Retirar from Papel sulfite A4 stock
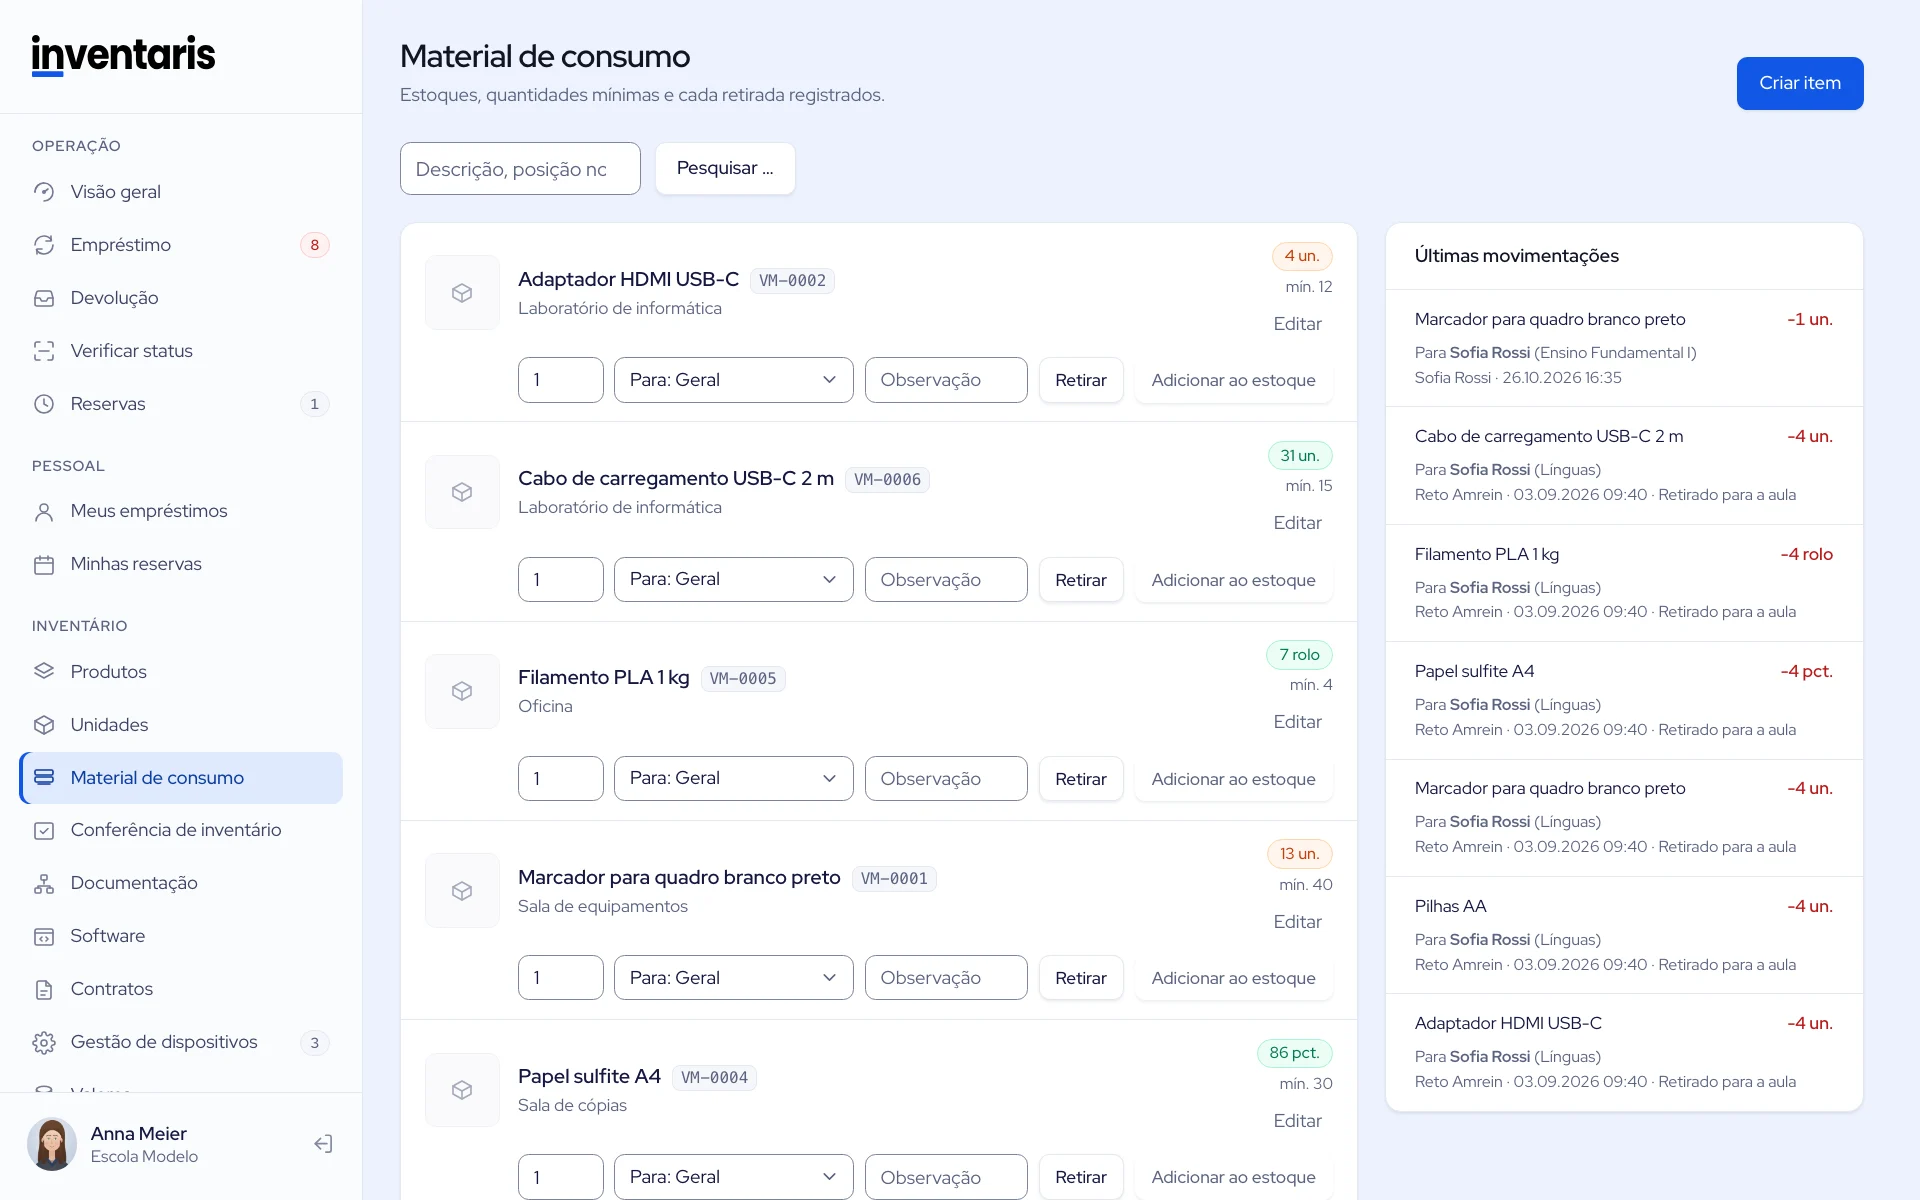This screenshot has width=1920, height=1200. (1081, 1177)
